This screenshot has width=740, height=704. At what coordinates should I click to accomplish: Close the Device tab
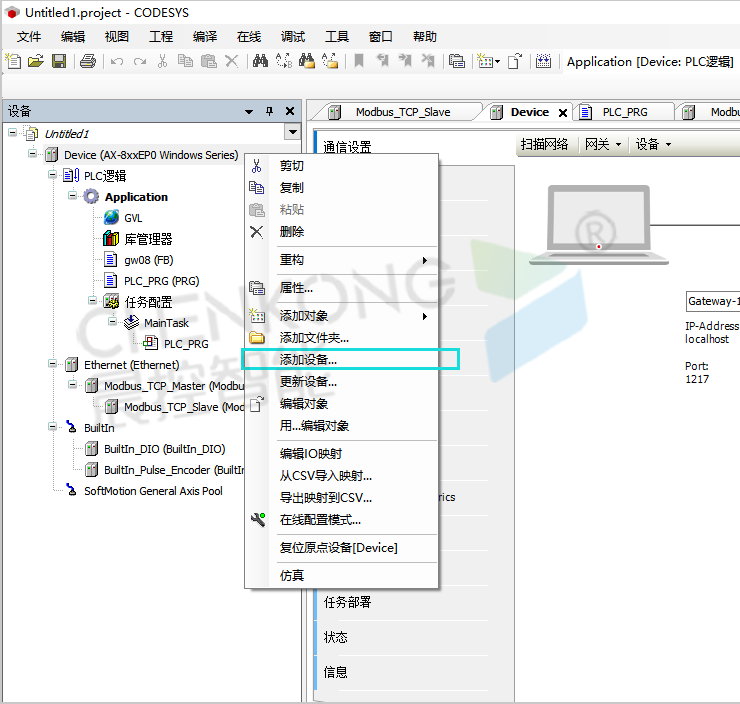[x=563, y=113]
